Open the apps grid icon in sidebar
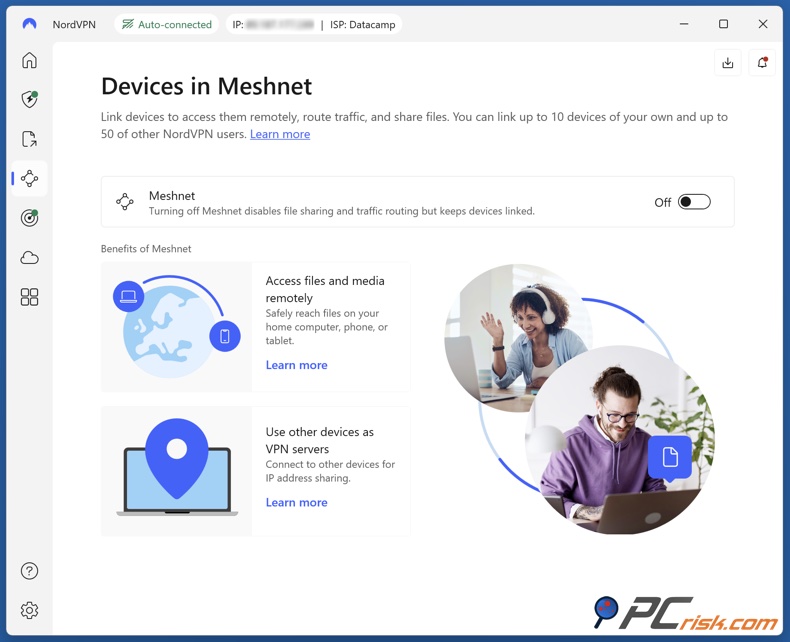The width and height of the screenshot is (790, 642). pyautogui.click(x=29, y=297)
